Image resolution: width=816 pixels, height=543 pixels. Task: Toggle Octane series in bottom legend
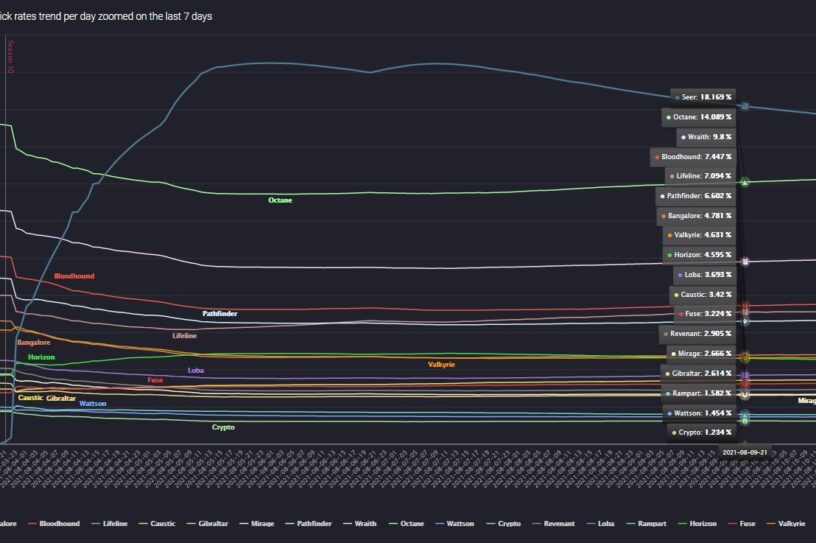(x=407, y=524)
